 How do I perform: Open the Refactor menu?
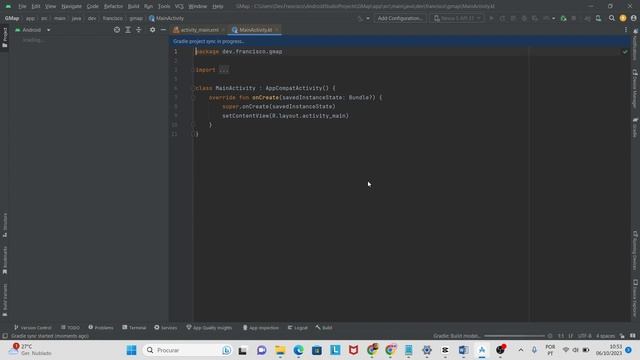click(x=113, y=7)
